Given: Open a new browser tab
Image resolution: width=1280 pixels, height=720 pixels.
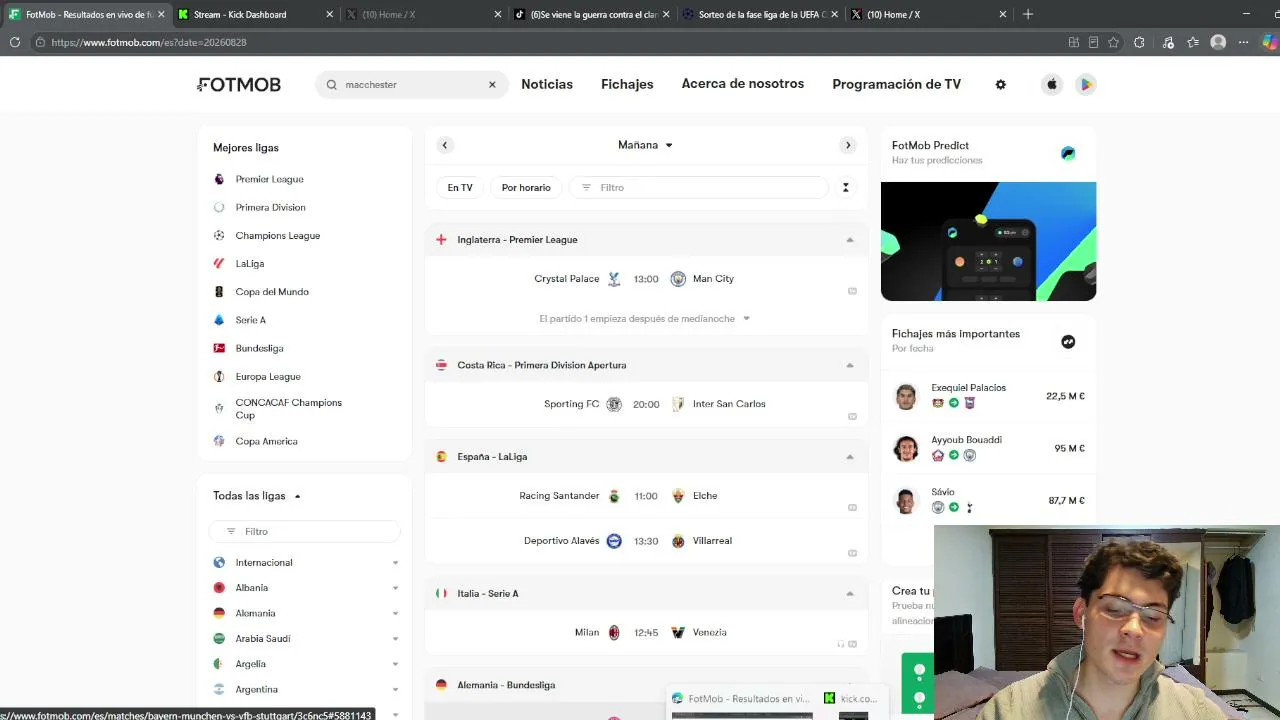Looking at the screenshot, I should [1028, 14].
